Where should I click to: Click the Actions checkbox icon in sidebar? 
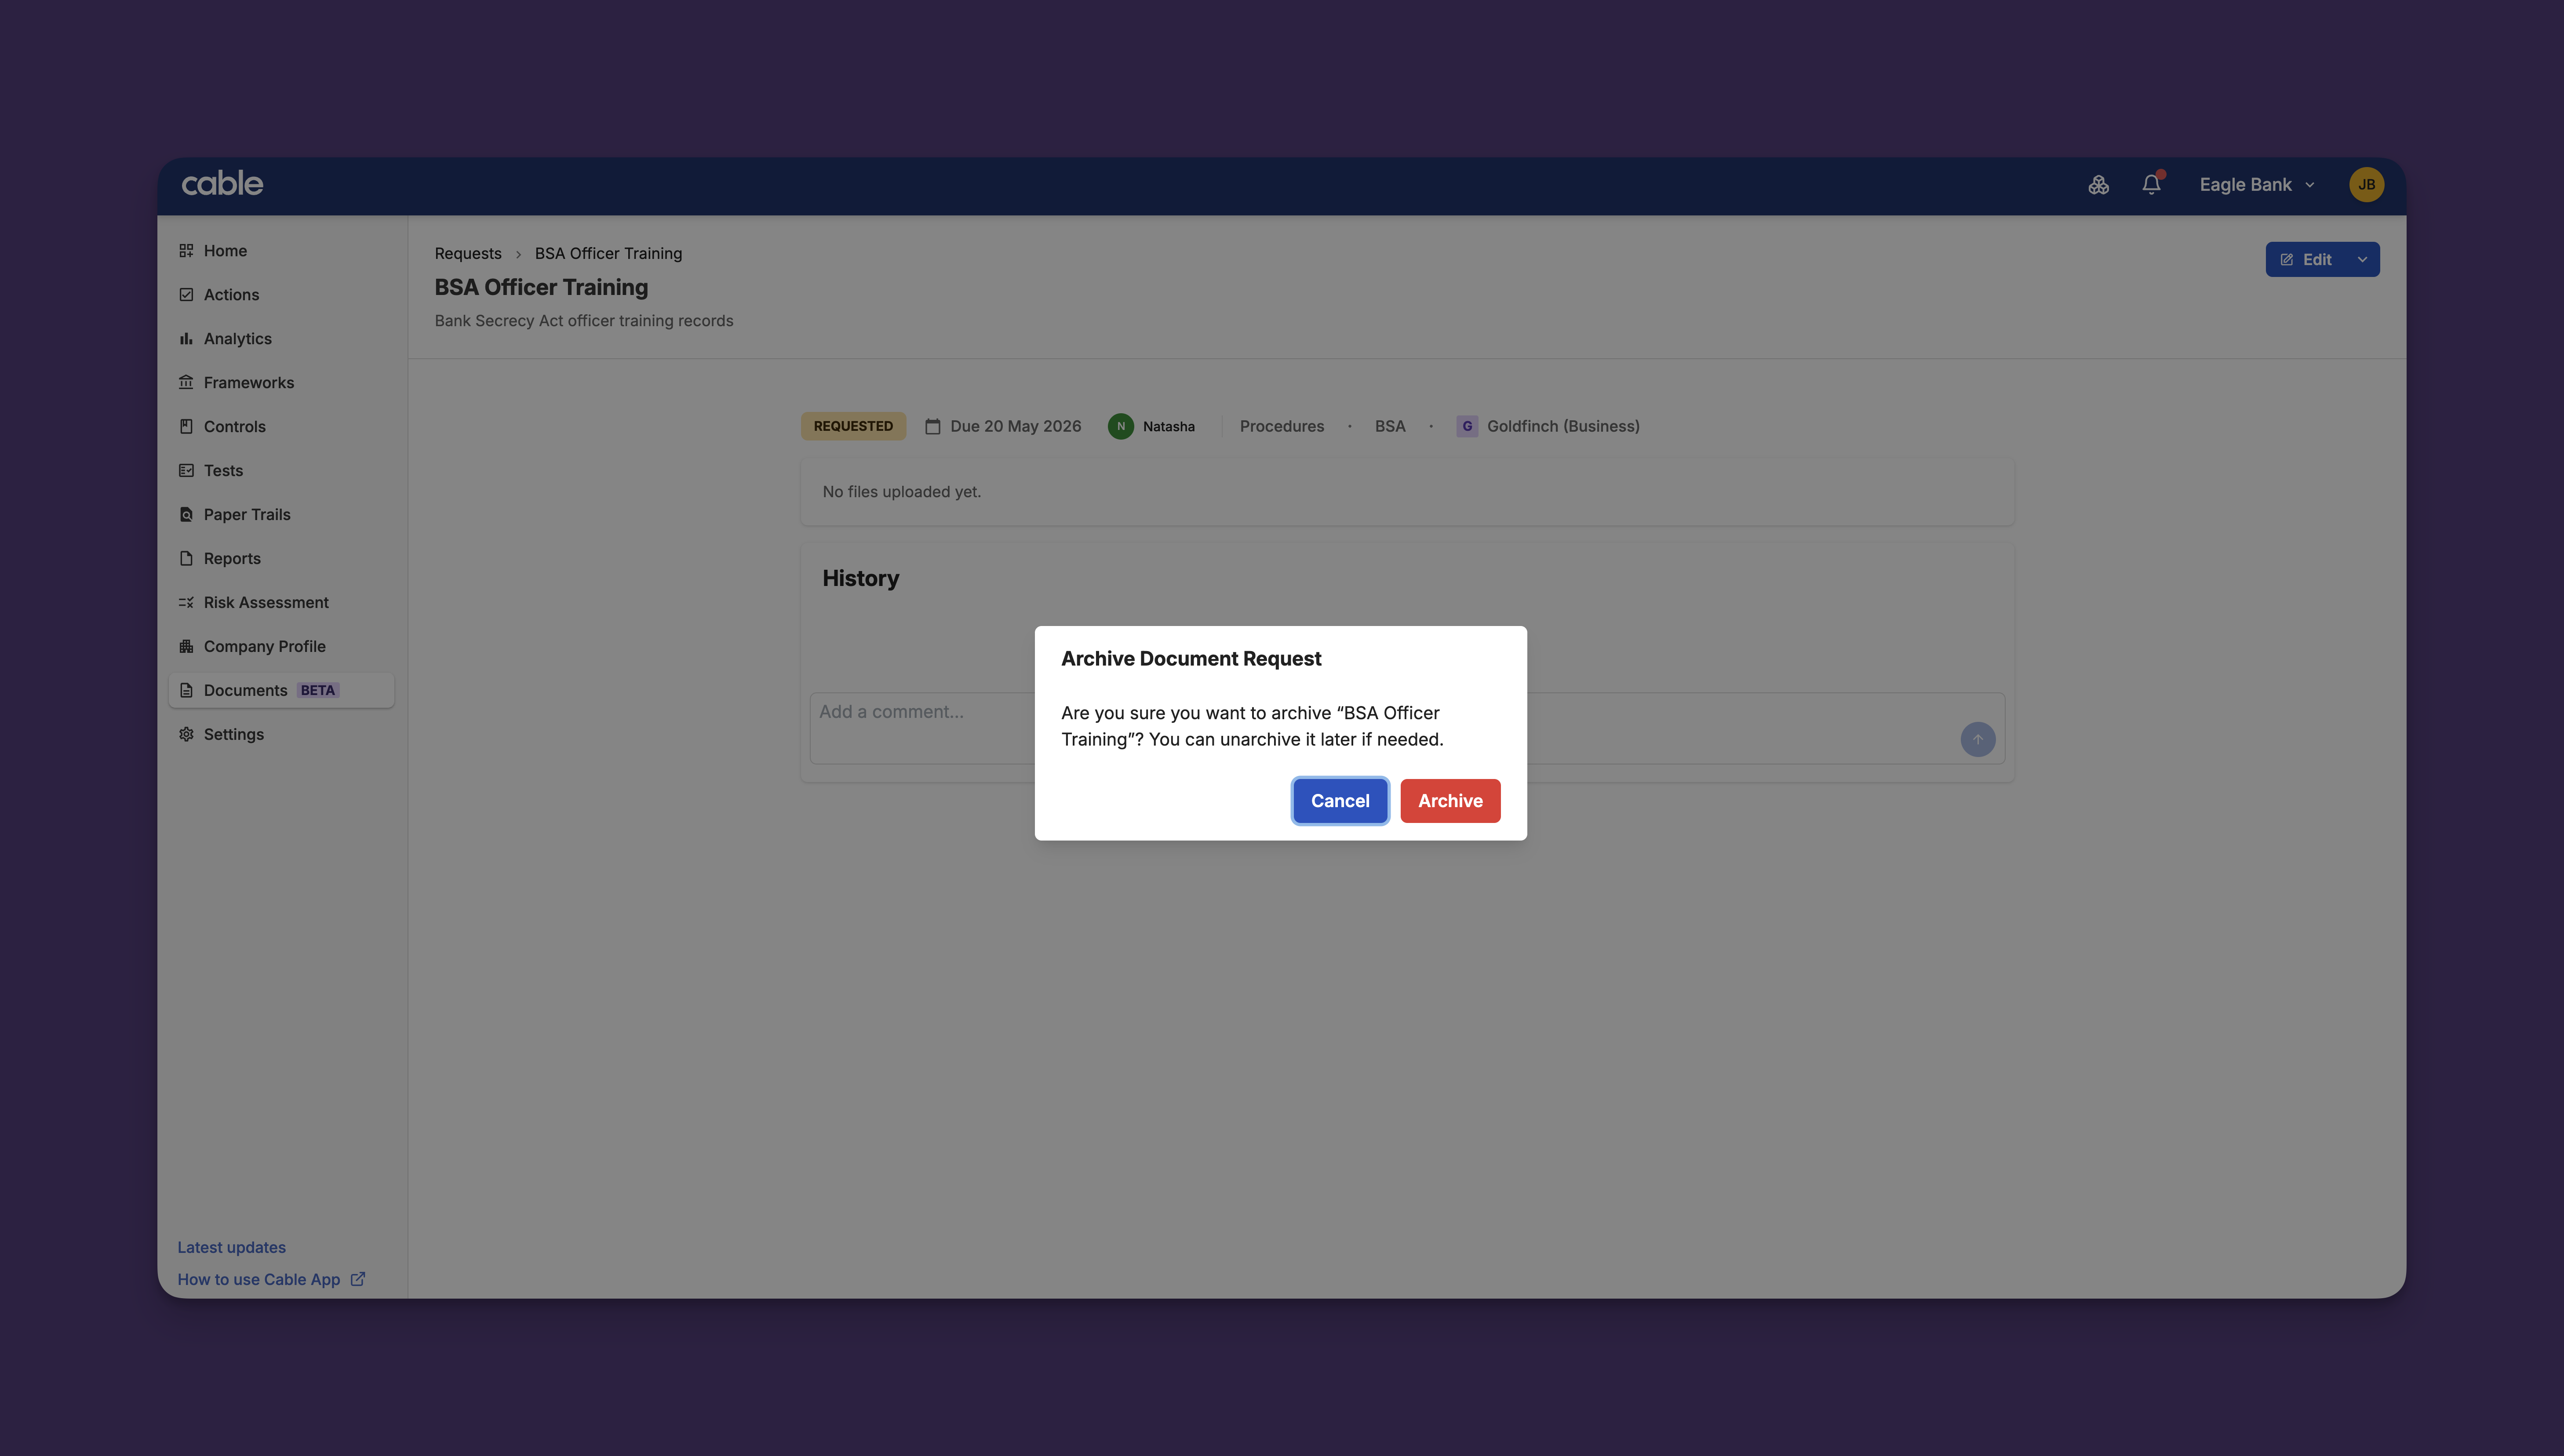(x=186, y=295)
